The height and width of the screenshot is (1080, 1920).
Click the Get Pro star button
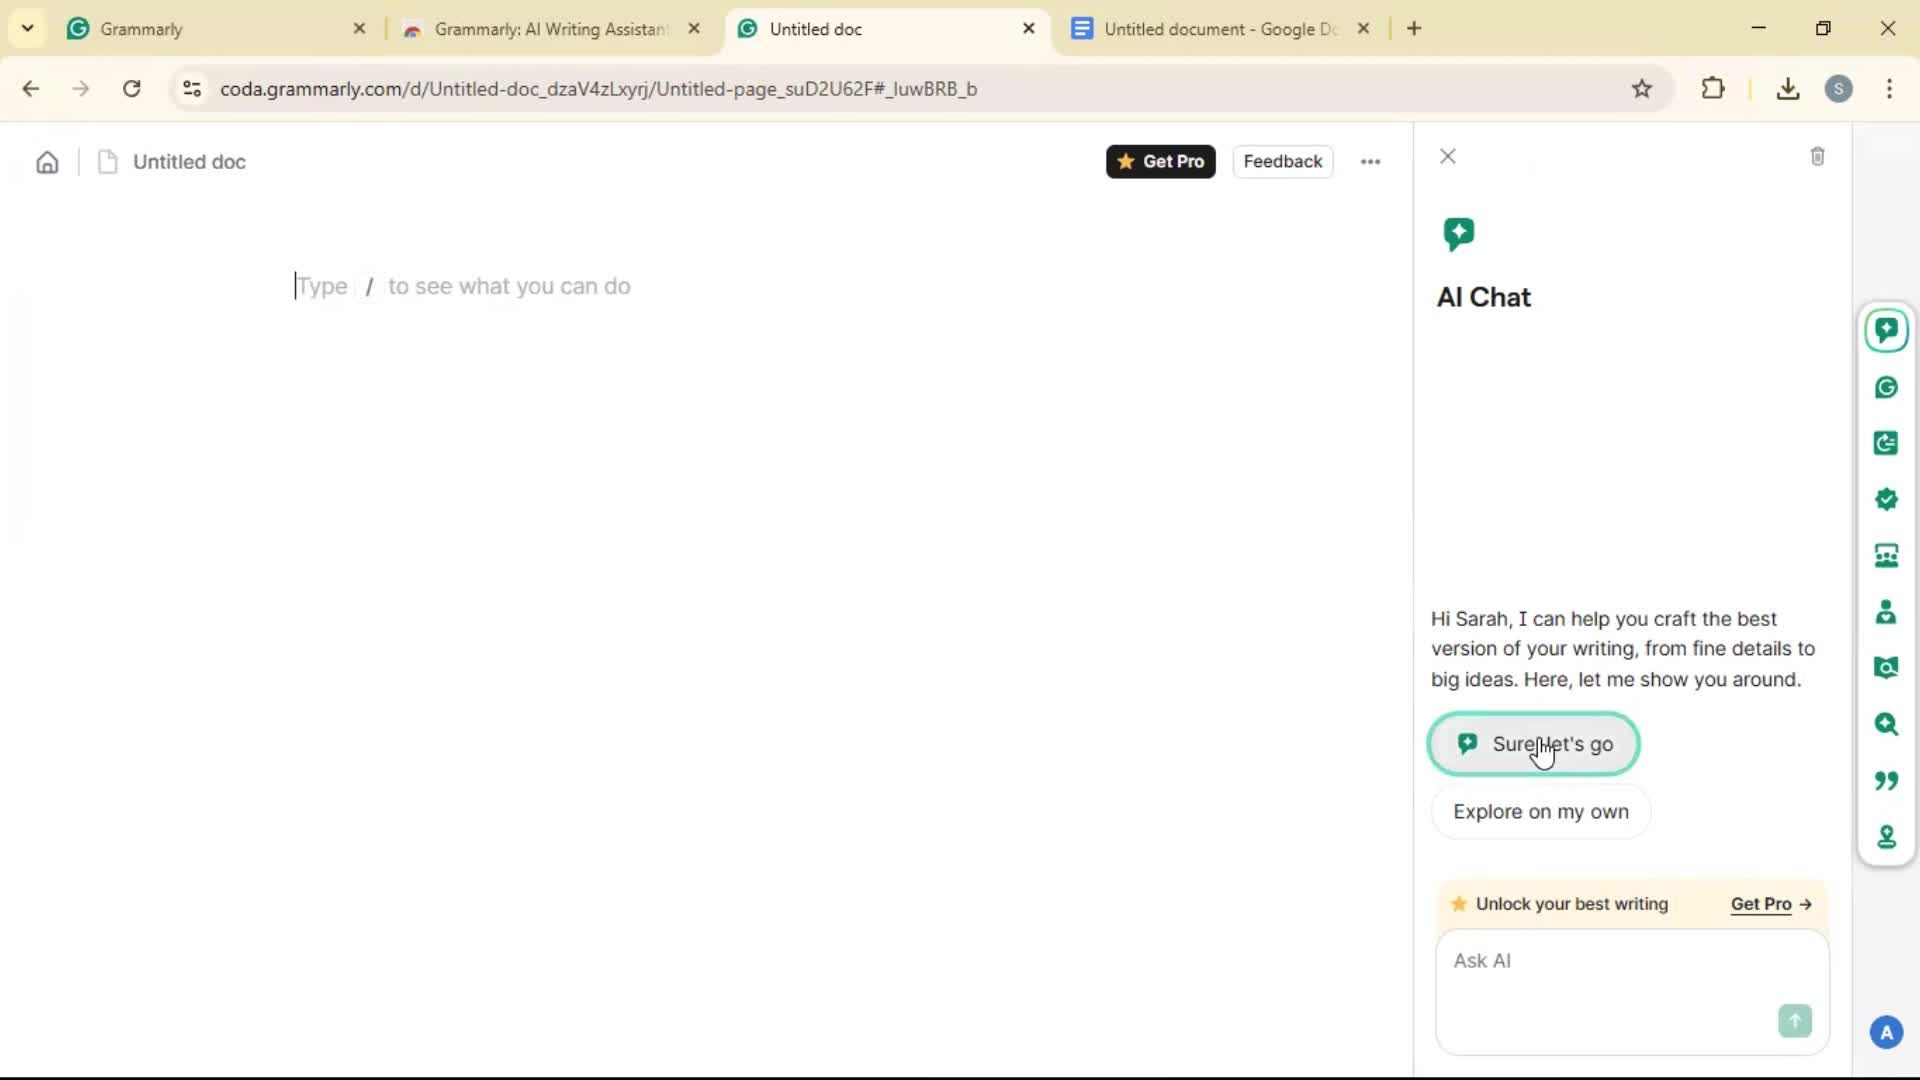click(x=1160, y=162)
